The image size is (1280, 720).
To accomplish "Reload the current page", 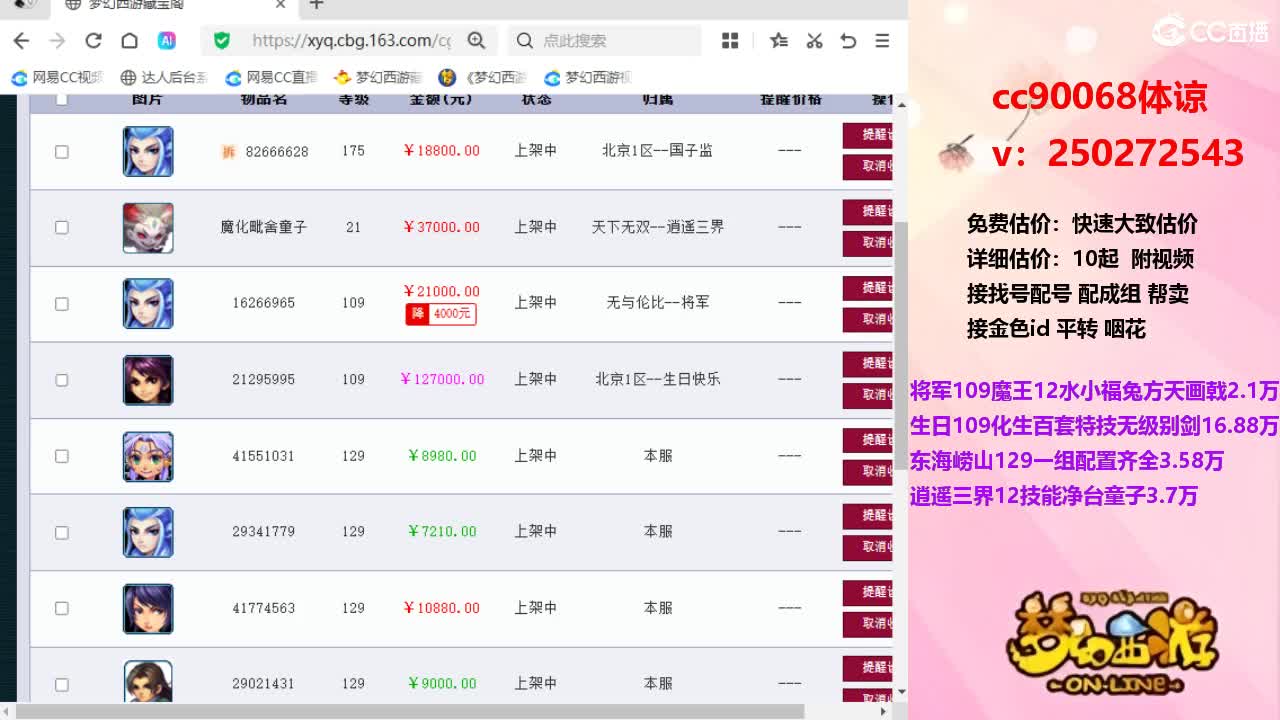I will click(93, 41).
